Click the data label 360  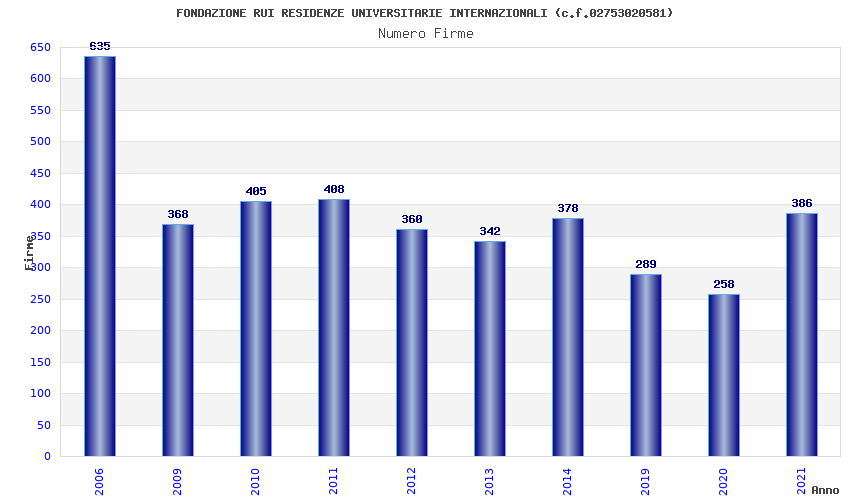click(x=412, y=219)
